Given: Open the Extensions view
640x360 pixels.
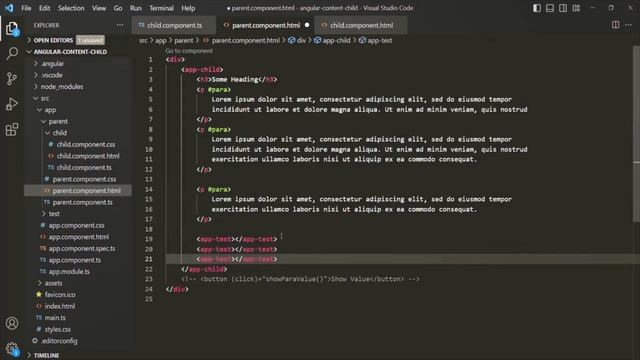Looking at the screenshot, I should coord(12,129).
